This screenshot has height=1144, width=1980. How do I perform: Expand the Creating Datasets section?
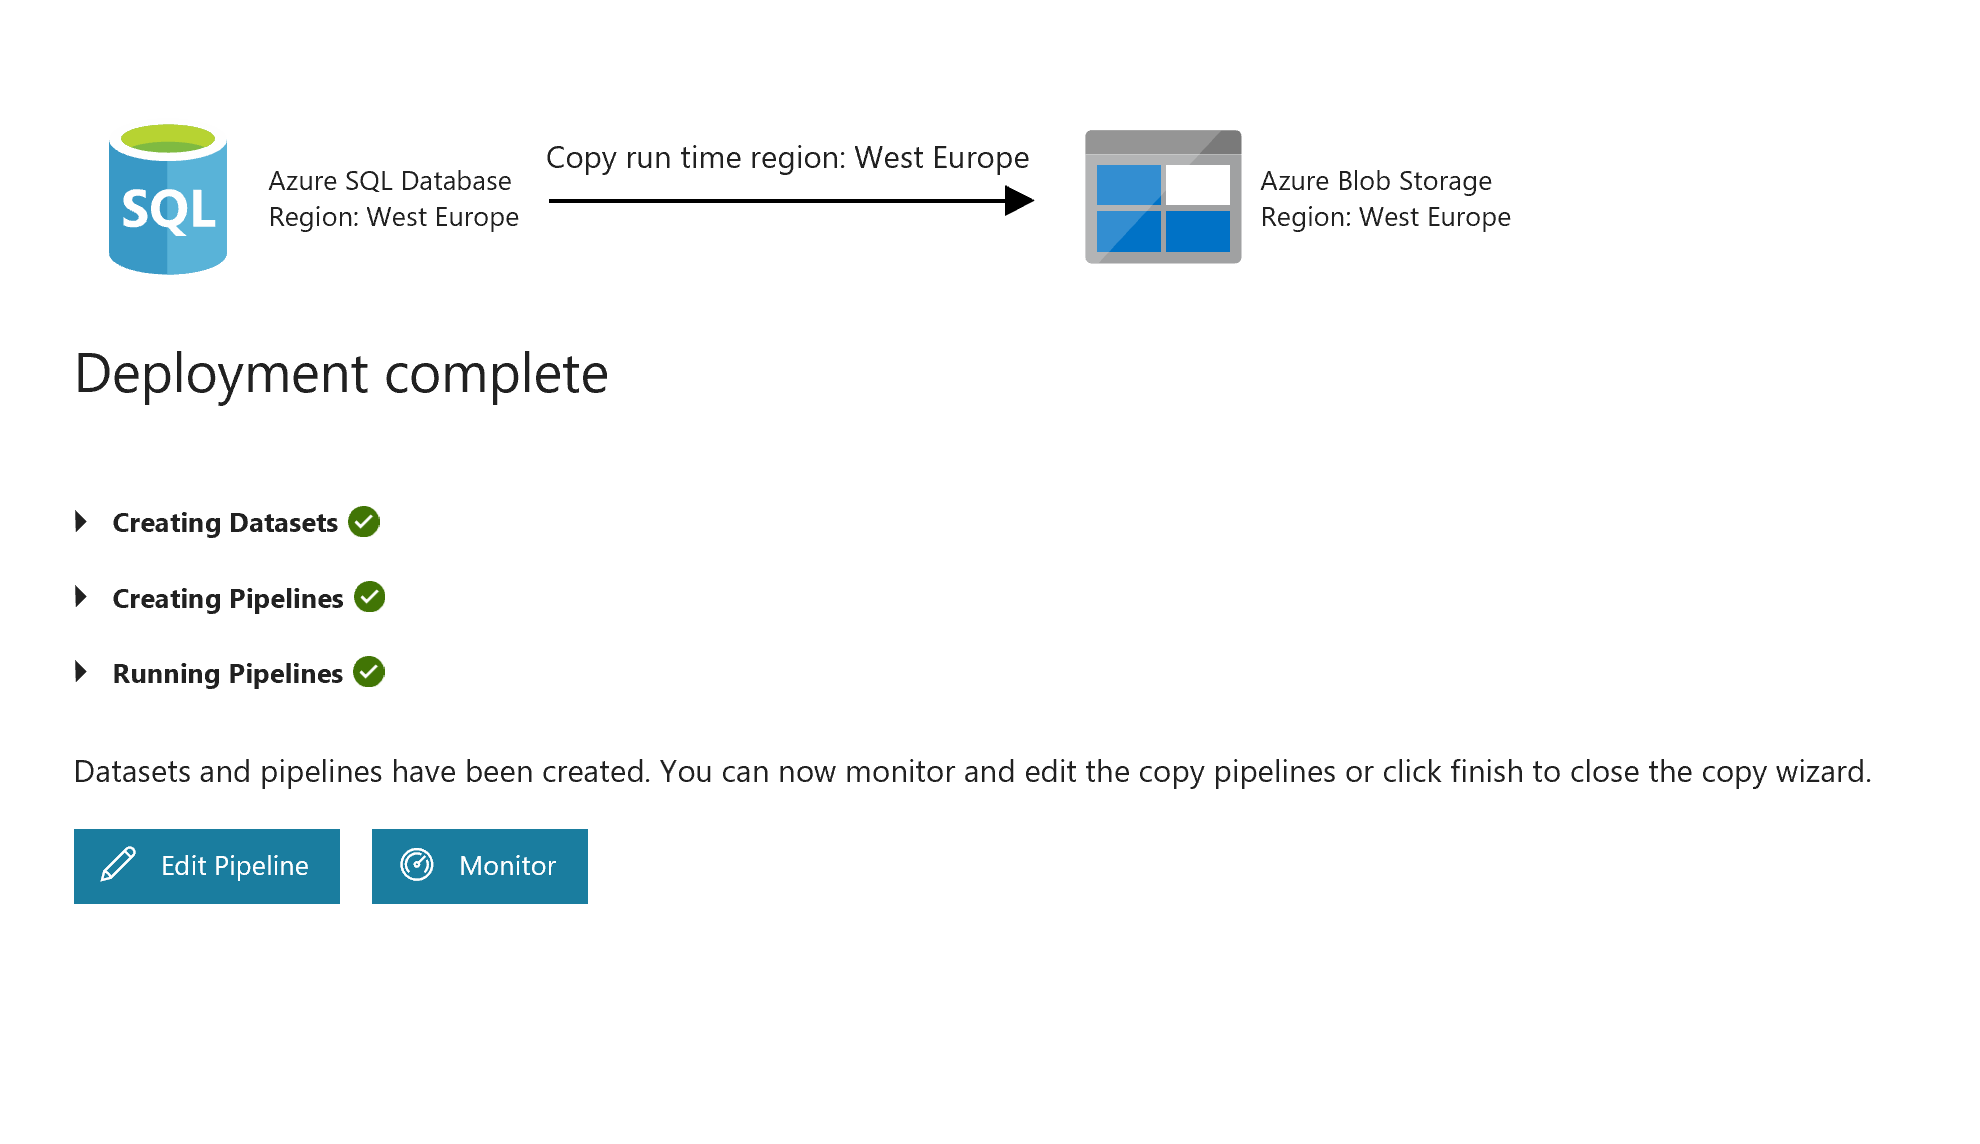81,522
